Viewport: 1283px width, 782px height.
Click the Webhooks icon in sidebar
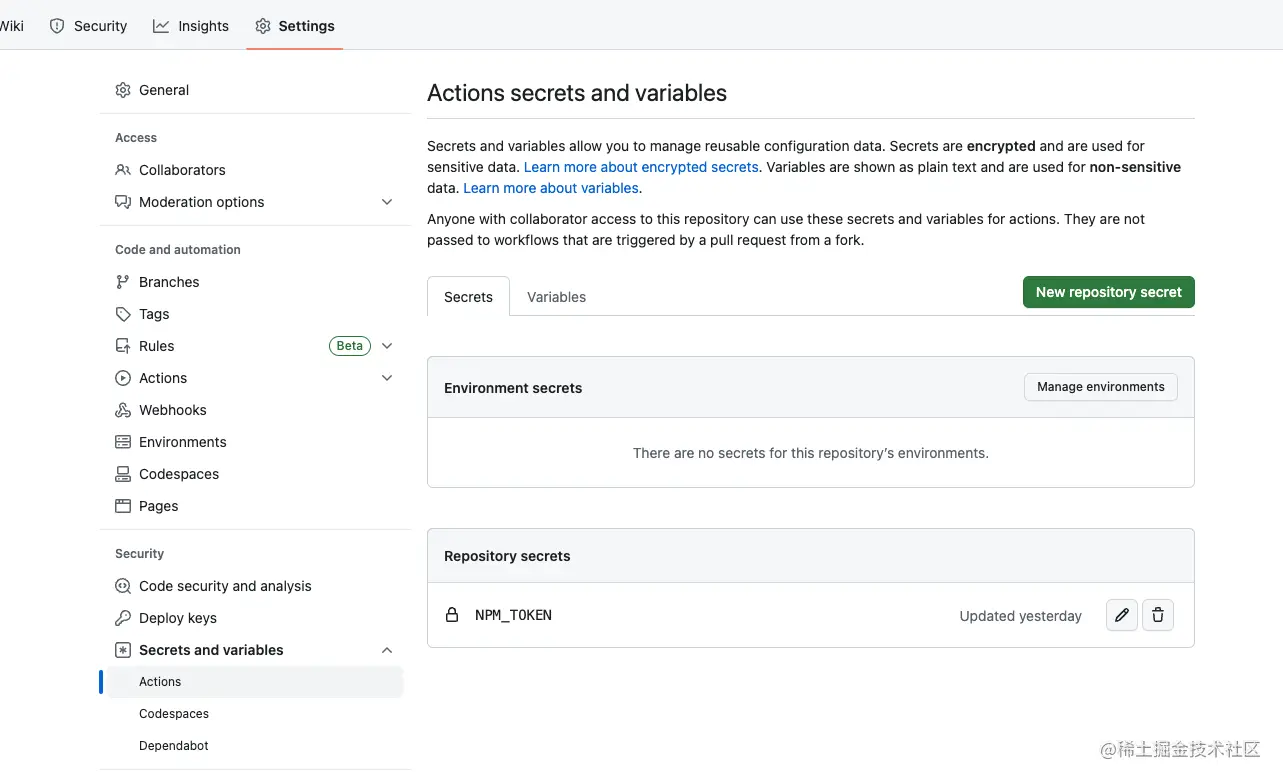123,410
